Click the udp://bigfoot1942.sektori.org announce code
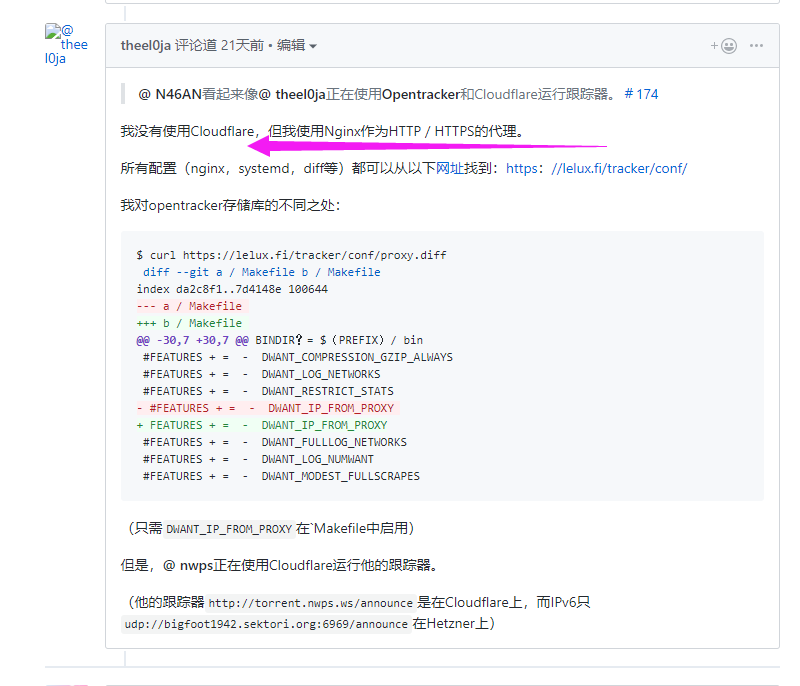This screenshot has height=686, width=800. pyautogui.click(x=265, y=624)
